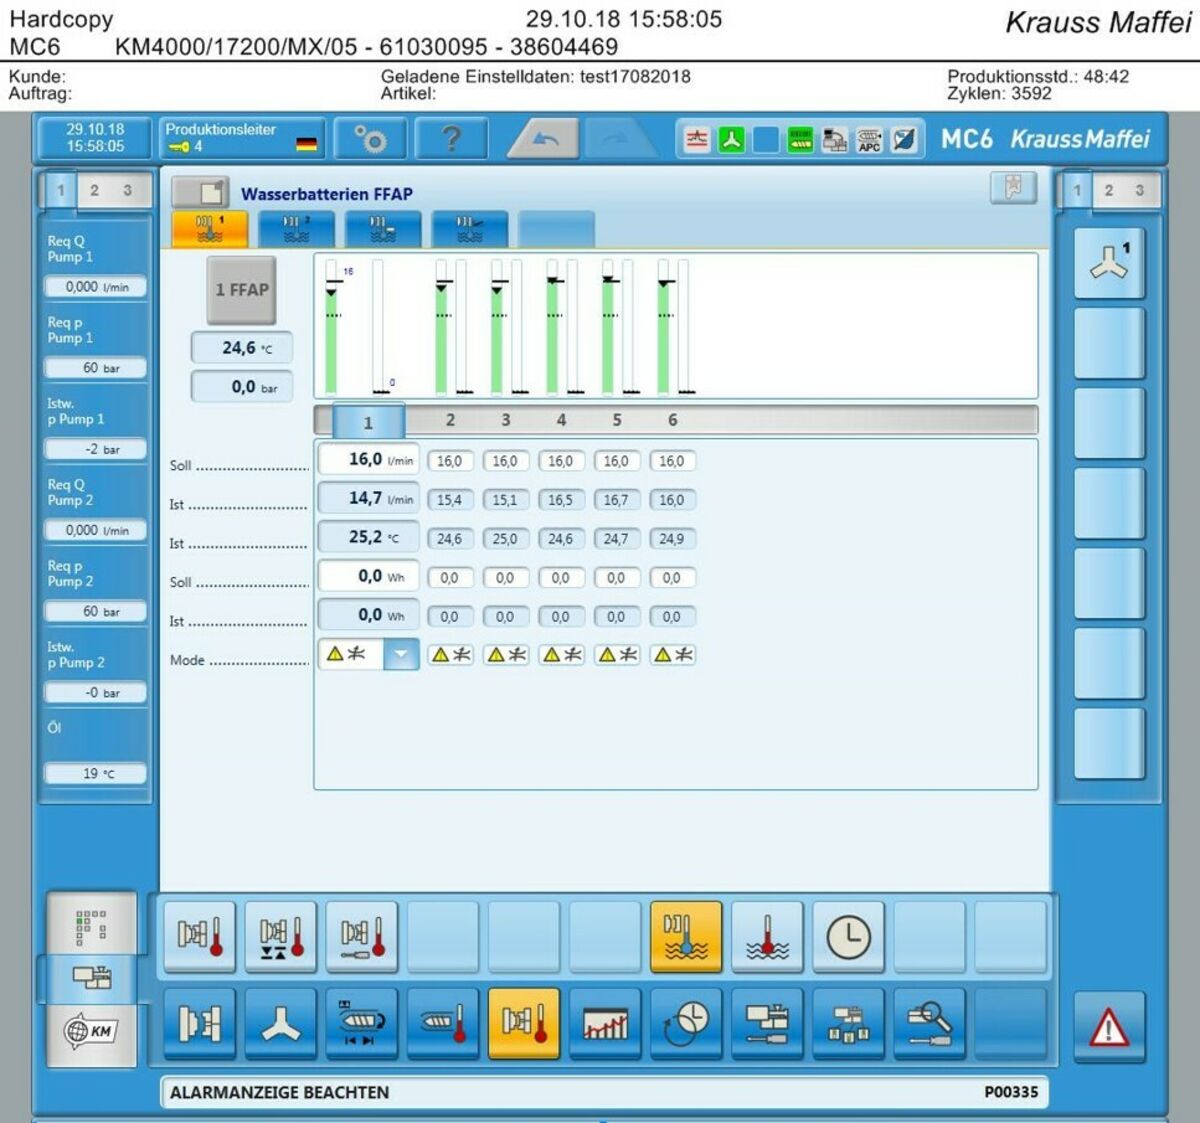This screenshot has width=1200, height=1123.
Task: Open the first mold temperature icon in the submenu row
Action: point(199,936)
